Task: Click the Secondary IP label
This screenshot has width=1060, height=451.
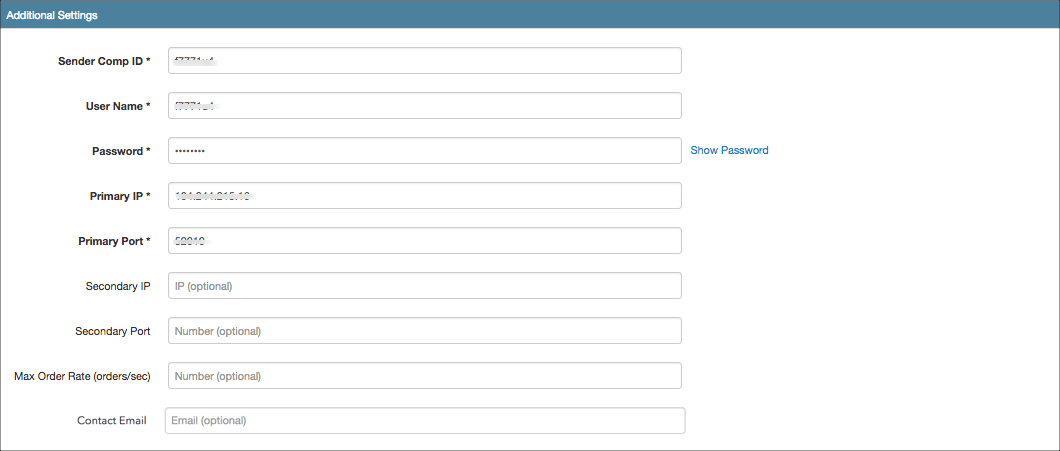Action: 118,286
